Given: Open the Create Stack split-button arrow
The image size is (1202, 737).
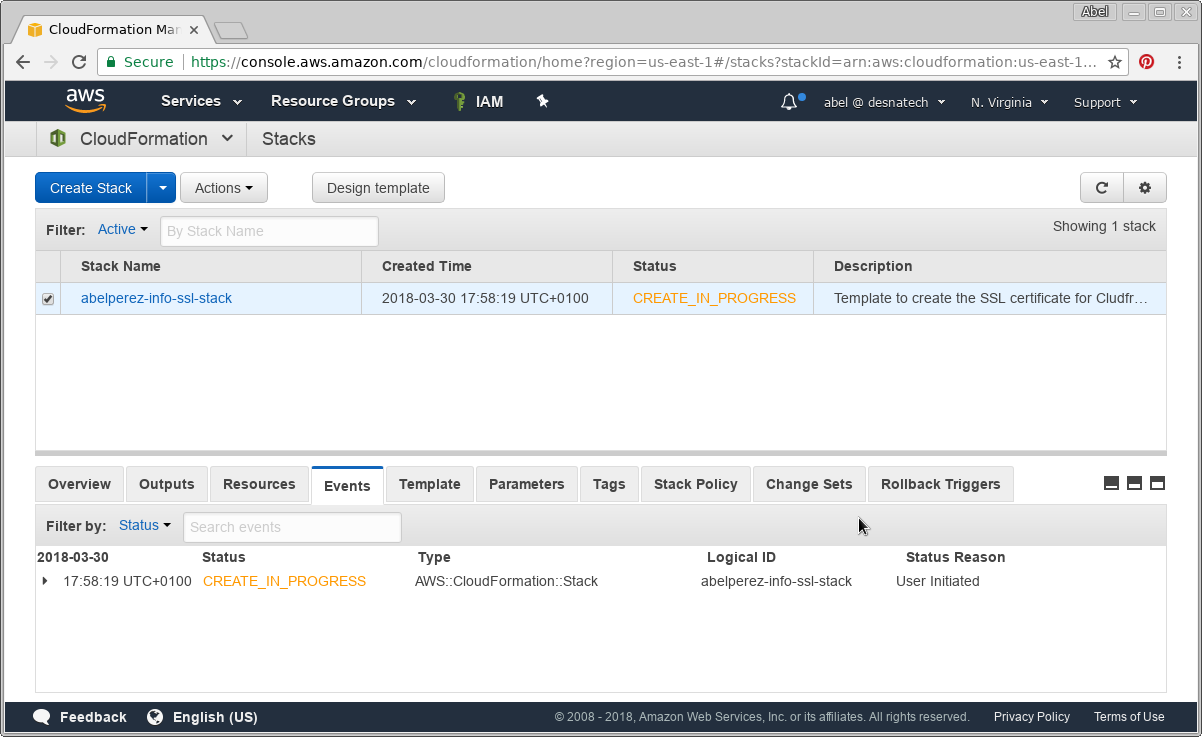Looking at the screenshot, I should tap(162, 188).
